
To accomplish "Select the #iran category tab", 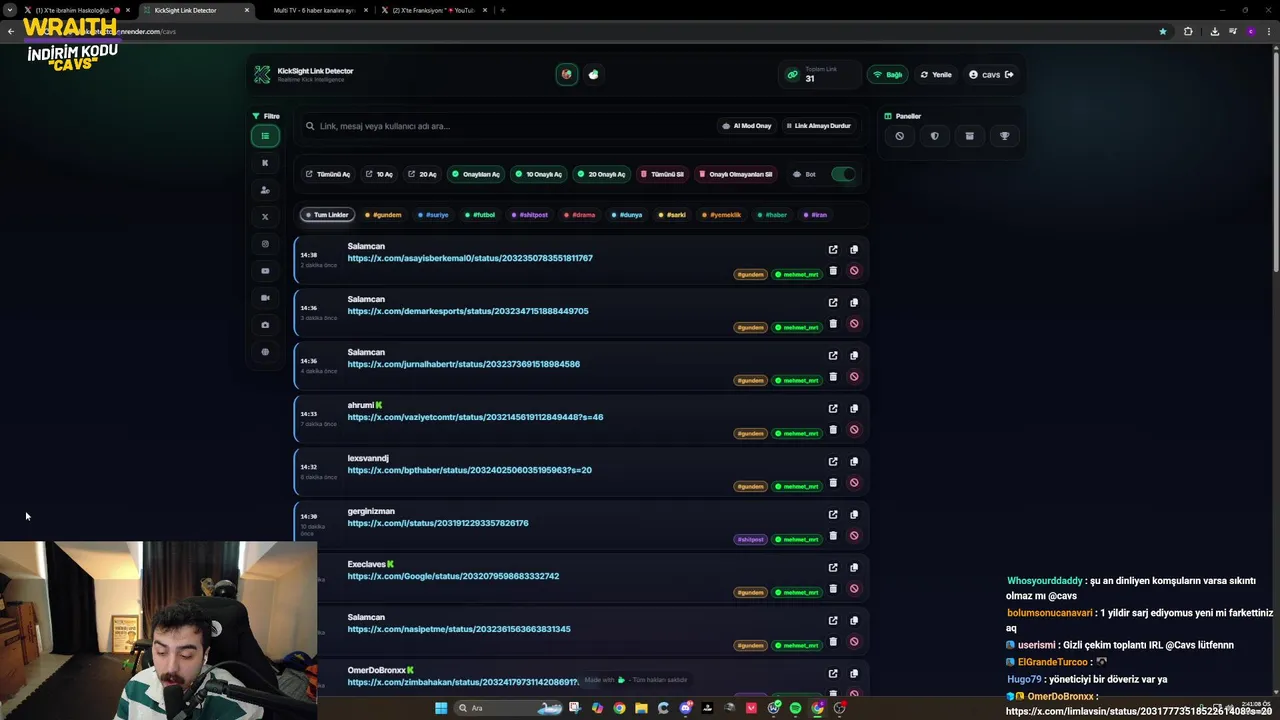I will 815,215.
